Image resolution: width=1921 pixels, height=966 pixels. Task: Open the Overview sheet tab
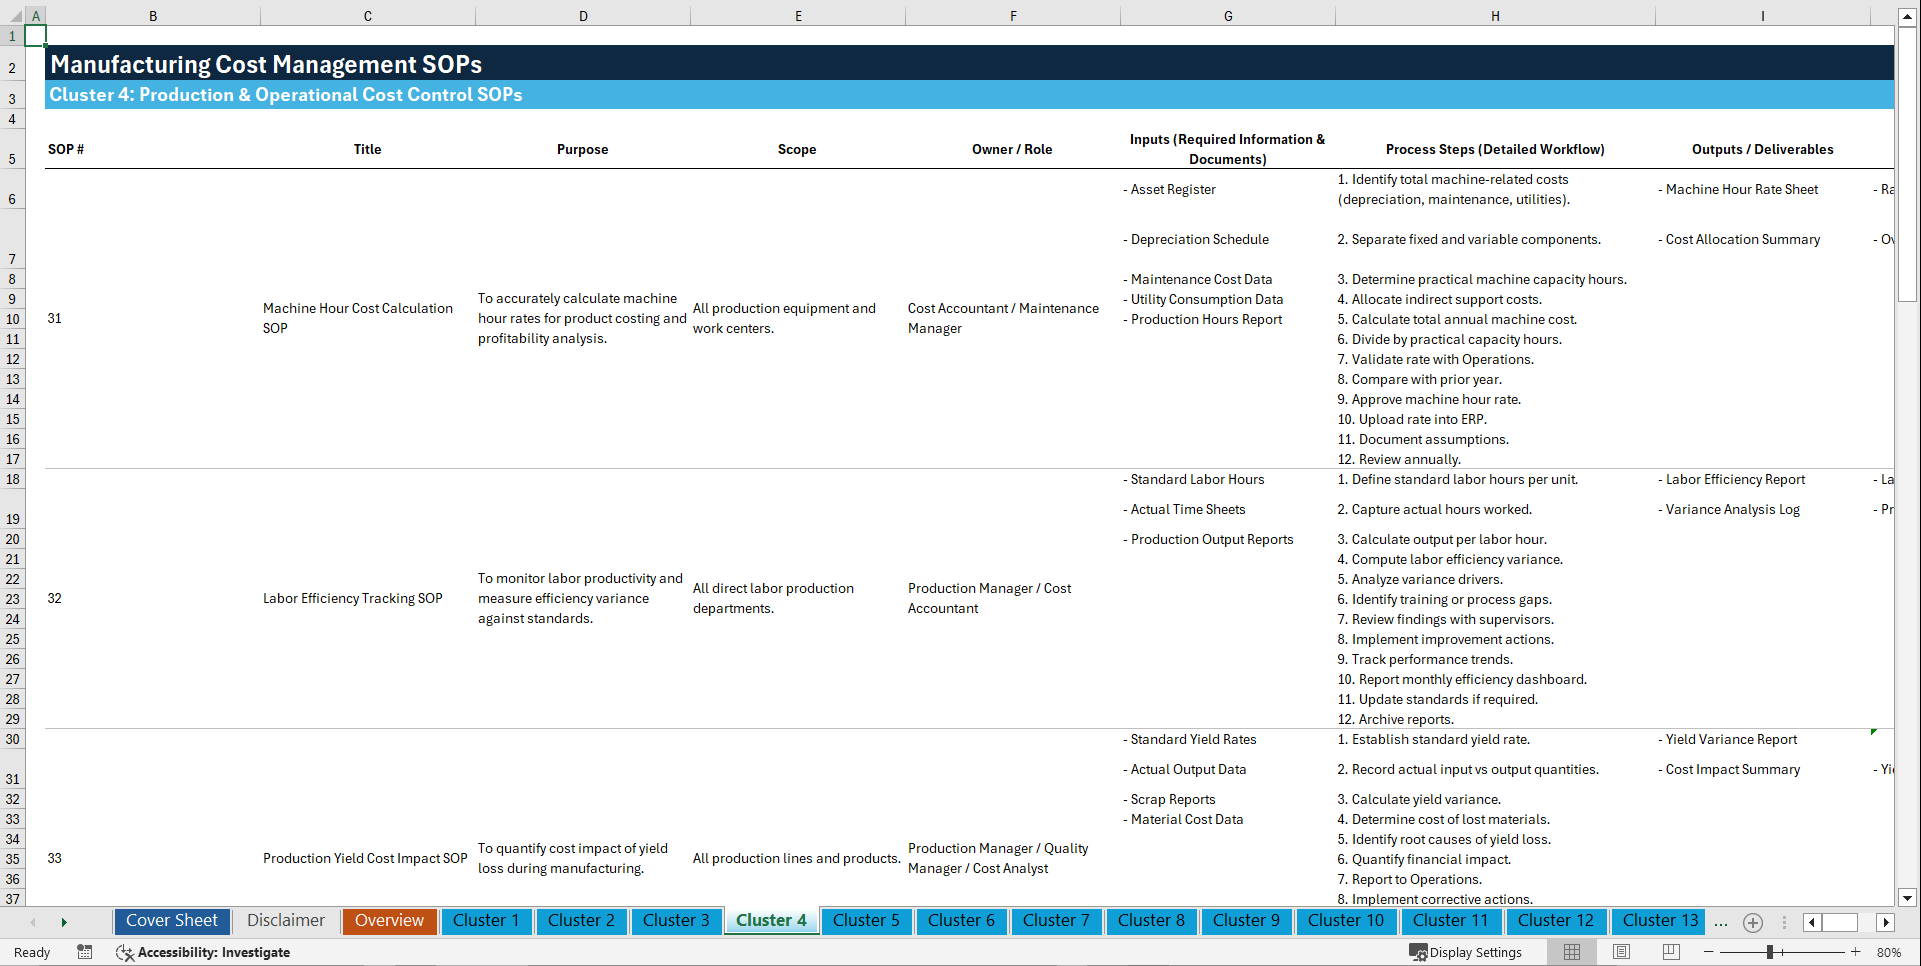click(389, 920)
